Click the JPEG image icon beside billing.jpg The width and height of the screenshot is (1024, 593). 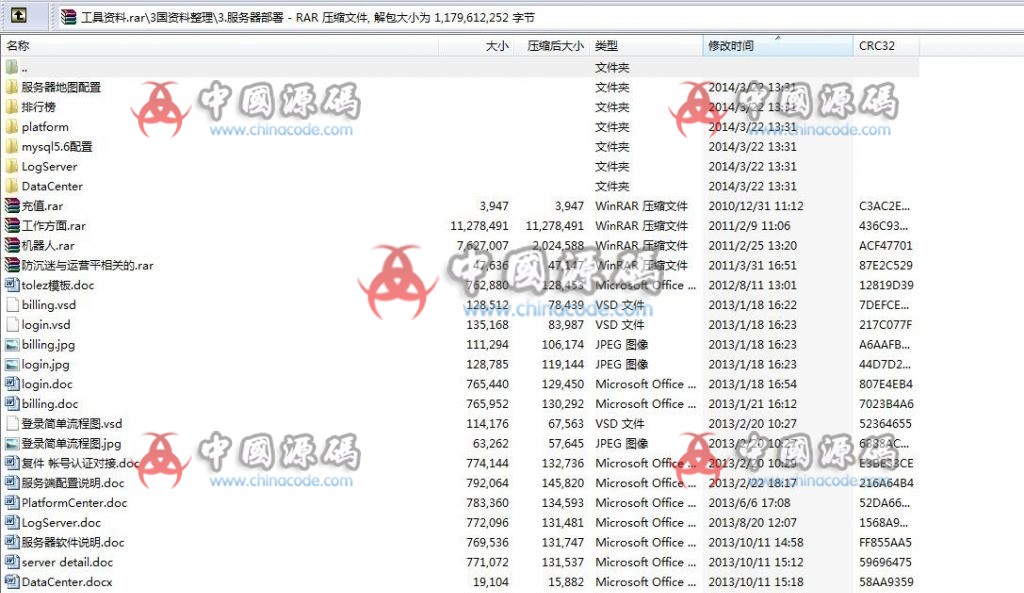coord(13,344)
